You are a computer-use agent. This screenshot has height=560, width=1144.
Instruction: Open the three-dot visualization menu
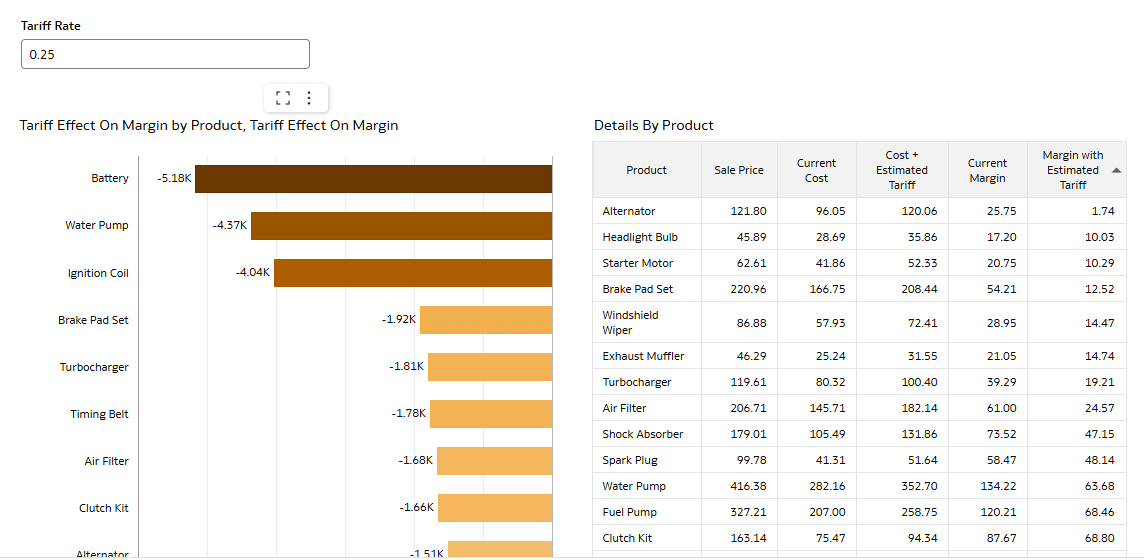[x=309, y=98]
